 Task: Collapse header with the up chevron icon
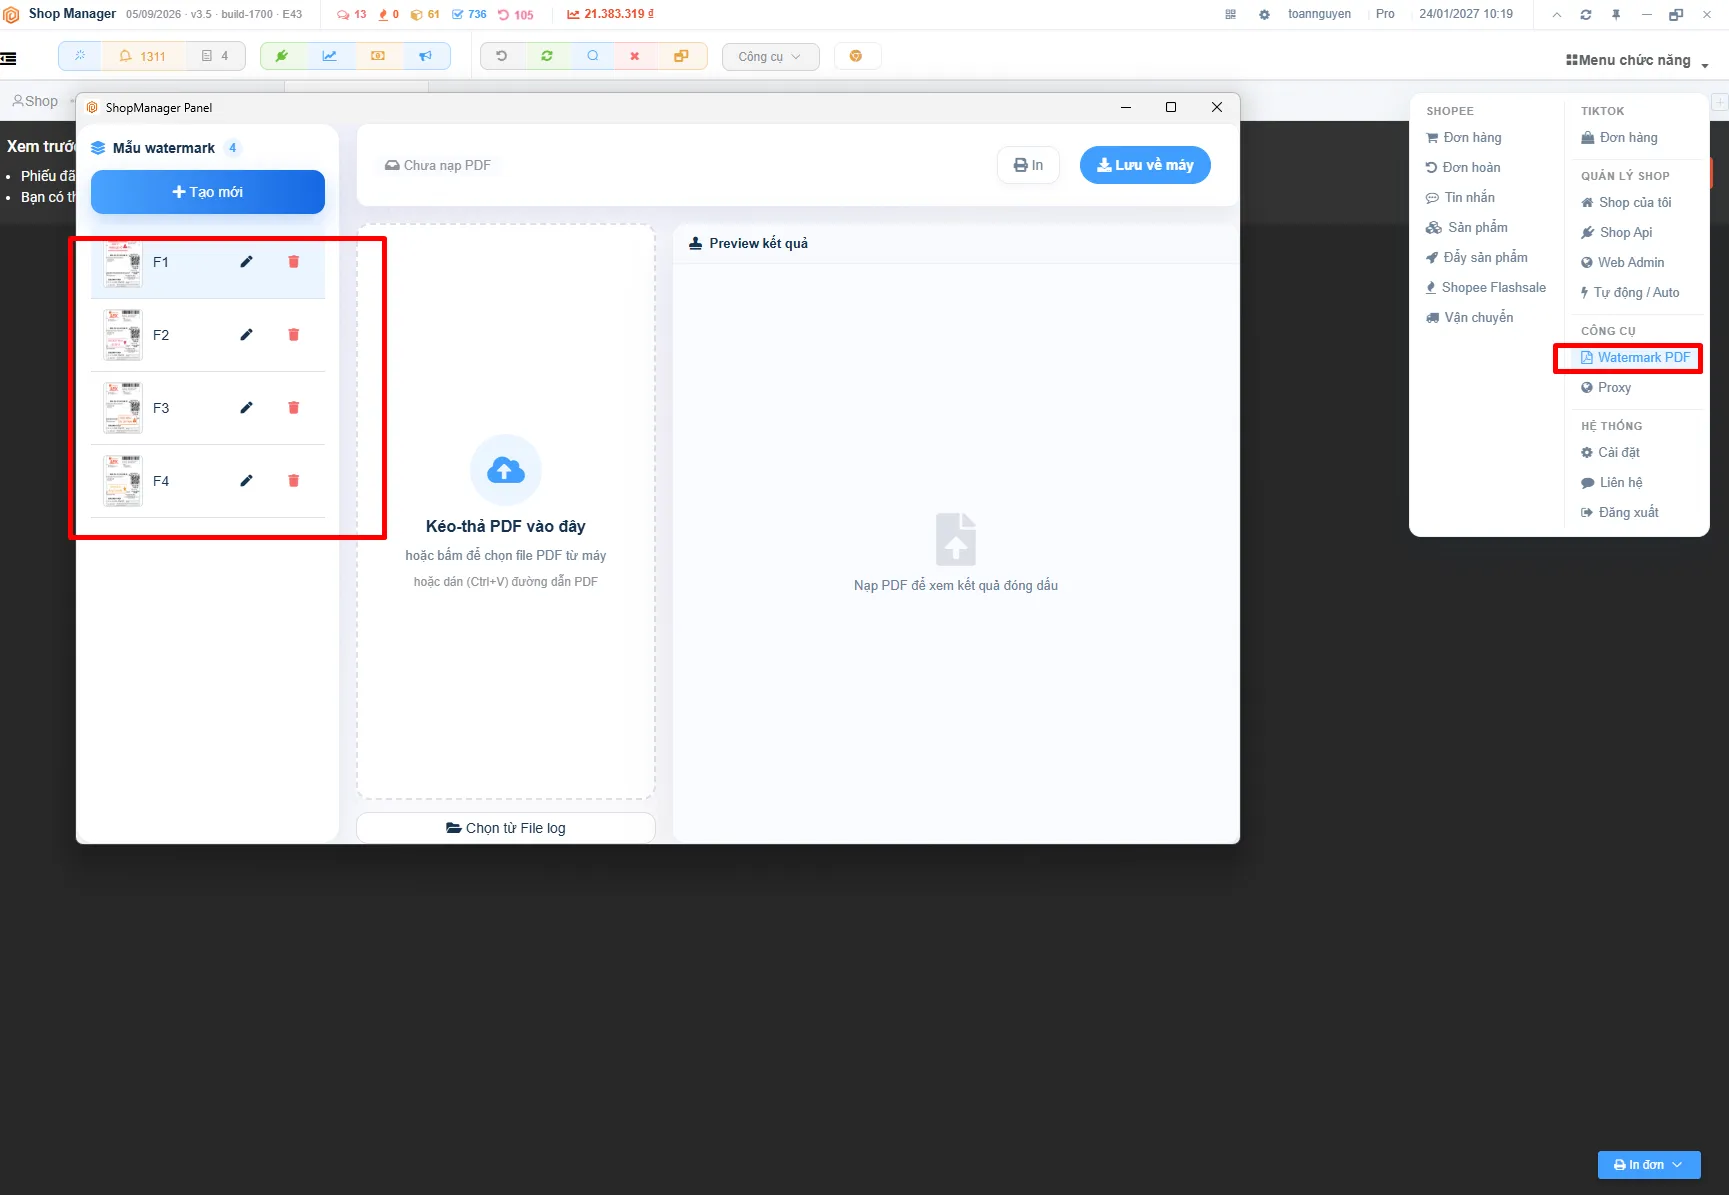point(1557,14)
